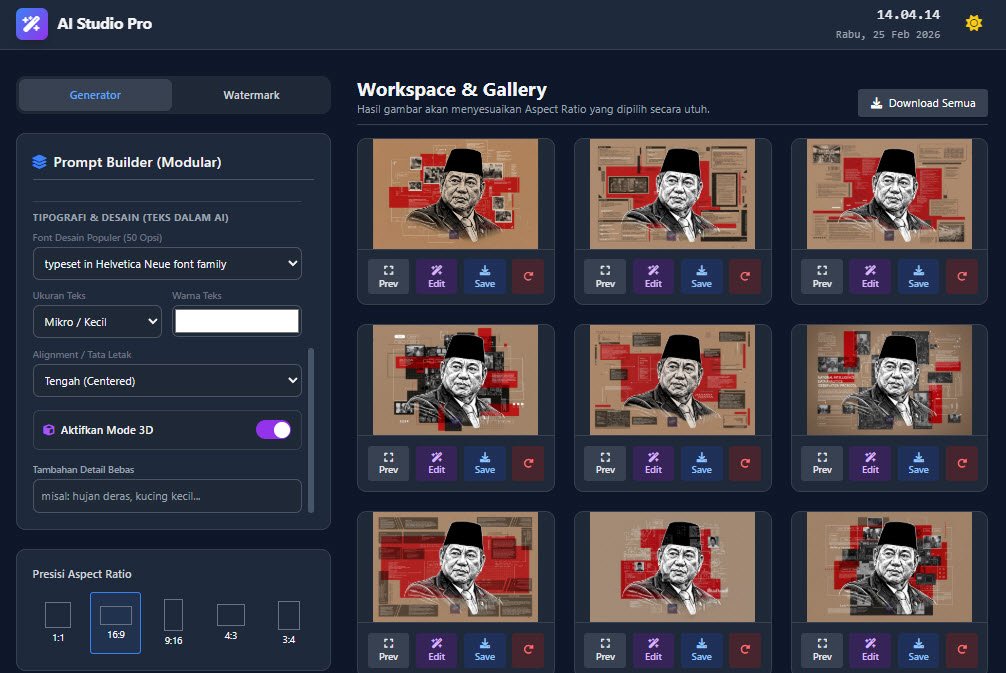
Task: Edit the first image in the second row
Action: point(436,463)
